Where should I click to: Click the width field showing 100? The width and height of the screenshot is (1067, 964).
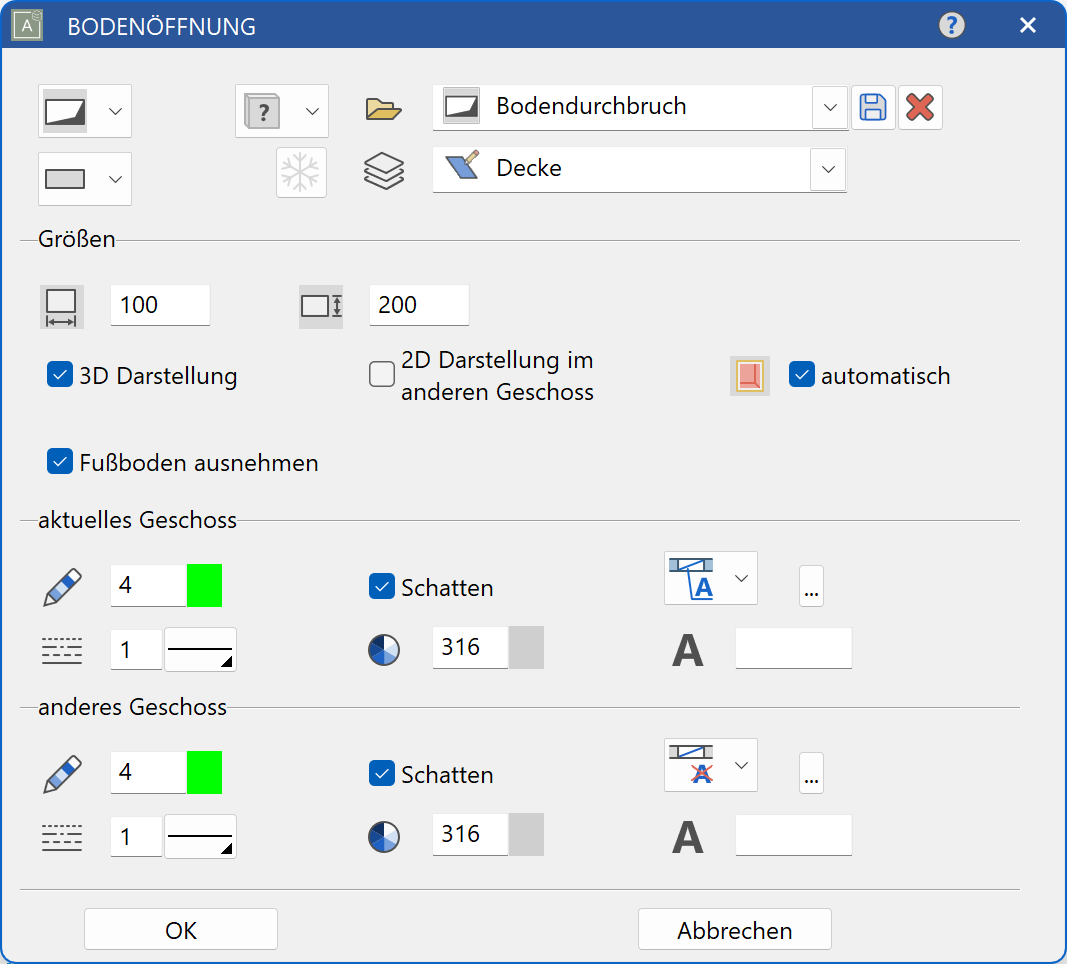click(161, 305)
